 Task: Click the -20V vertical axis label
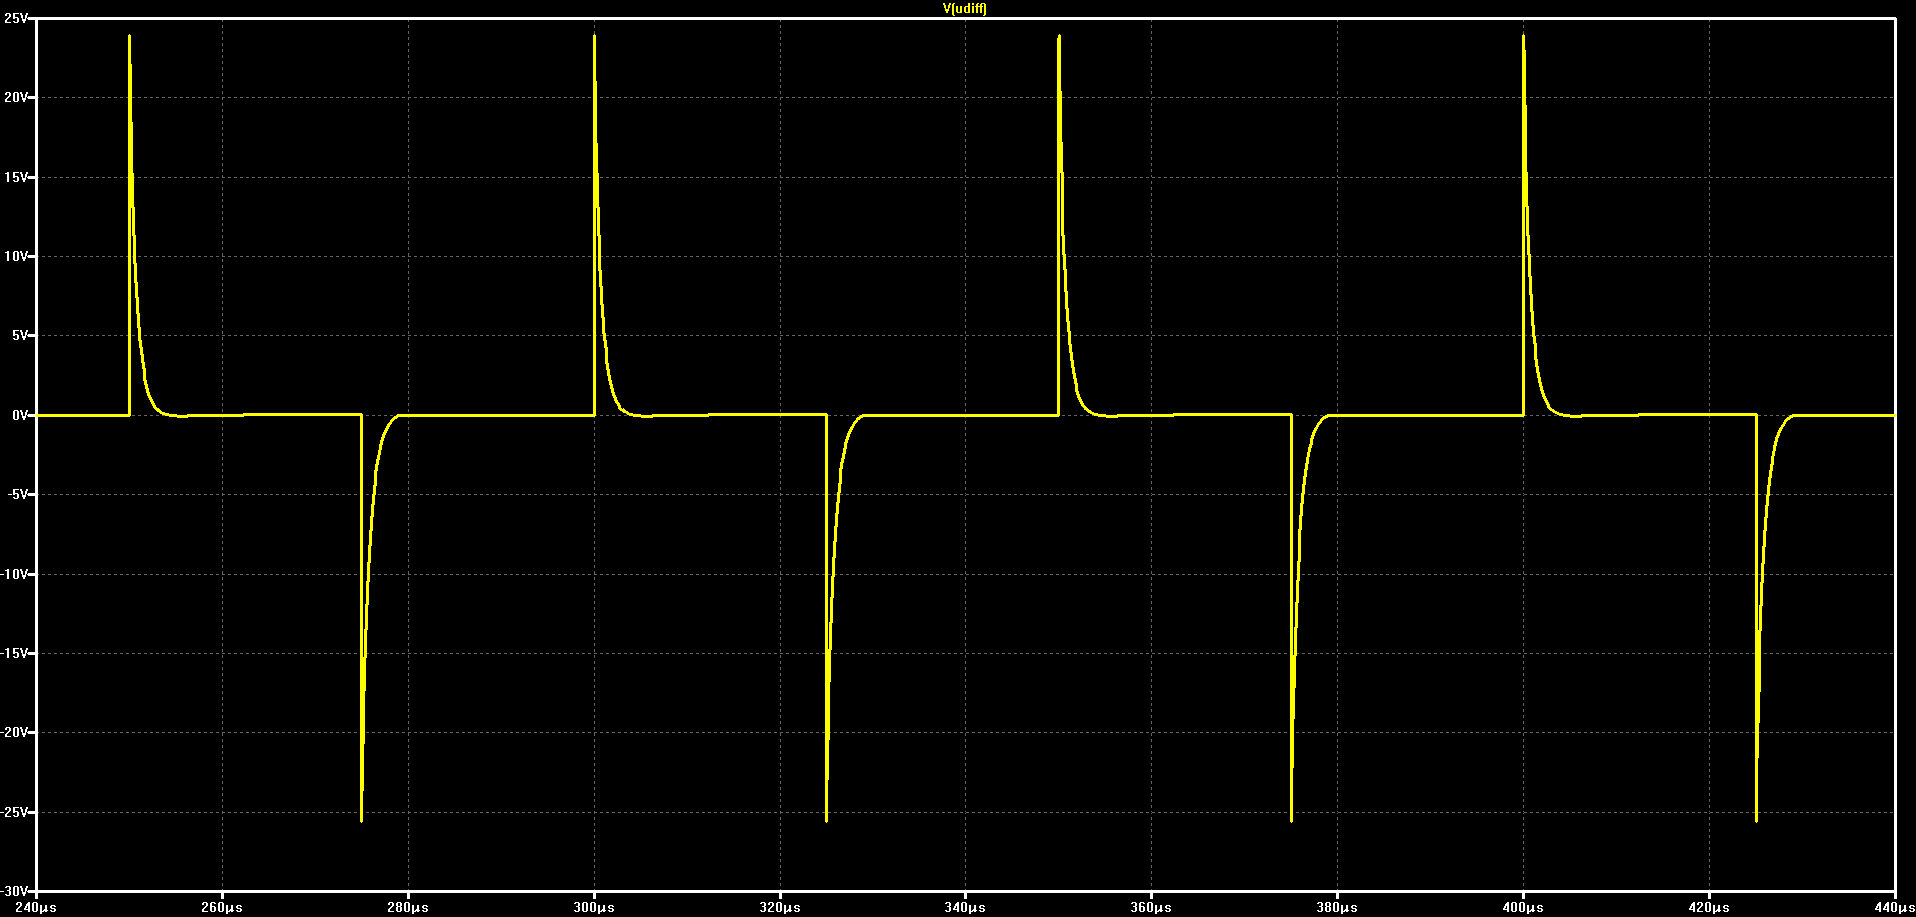tap(13, 733)
